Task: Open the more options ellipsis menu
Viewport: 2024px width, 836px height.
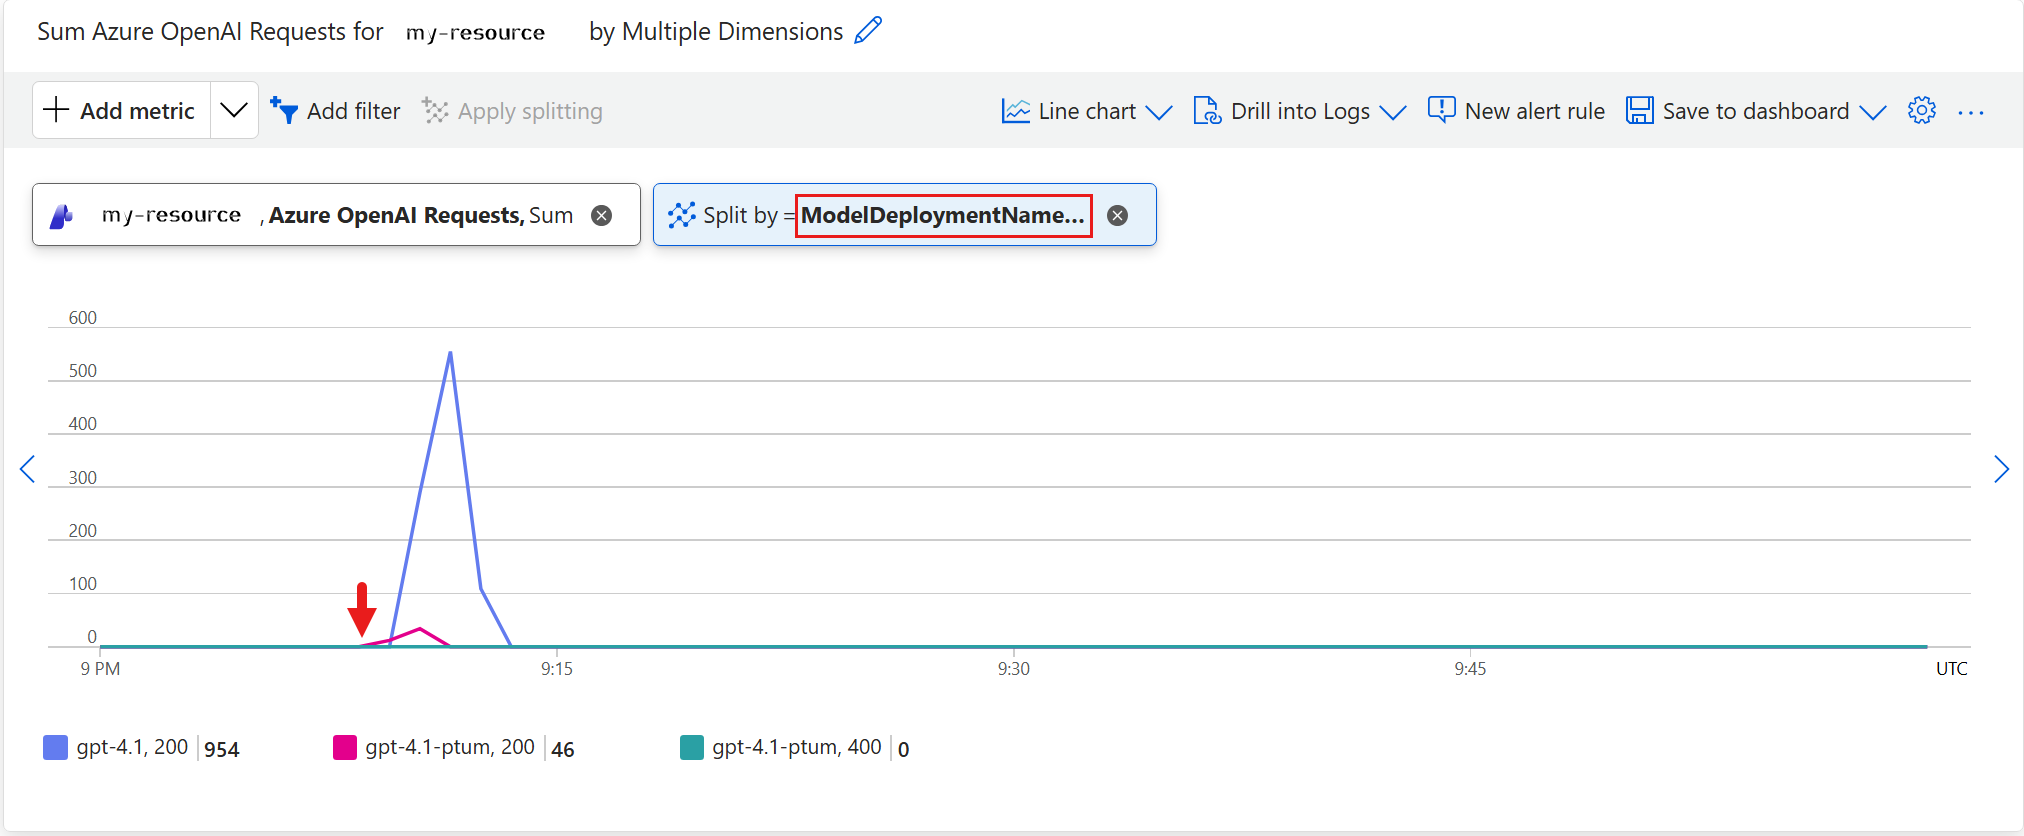Action: pyautogui.click(x=1970, y=112)
